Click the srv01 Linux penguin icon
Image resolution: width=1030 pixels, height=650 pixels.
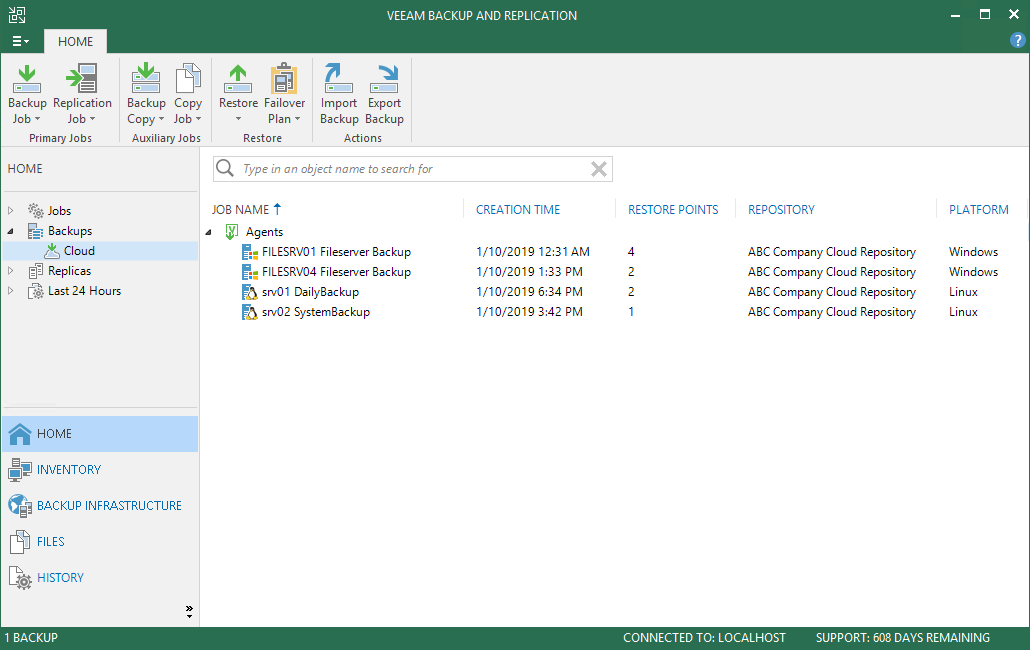(x=250, y=292)
